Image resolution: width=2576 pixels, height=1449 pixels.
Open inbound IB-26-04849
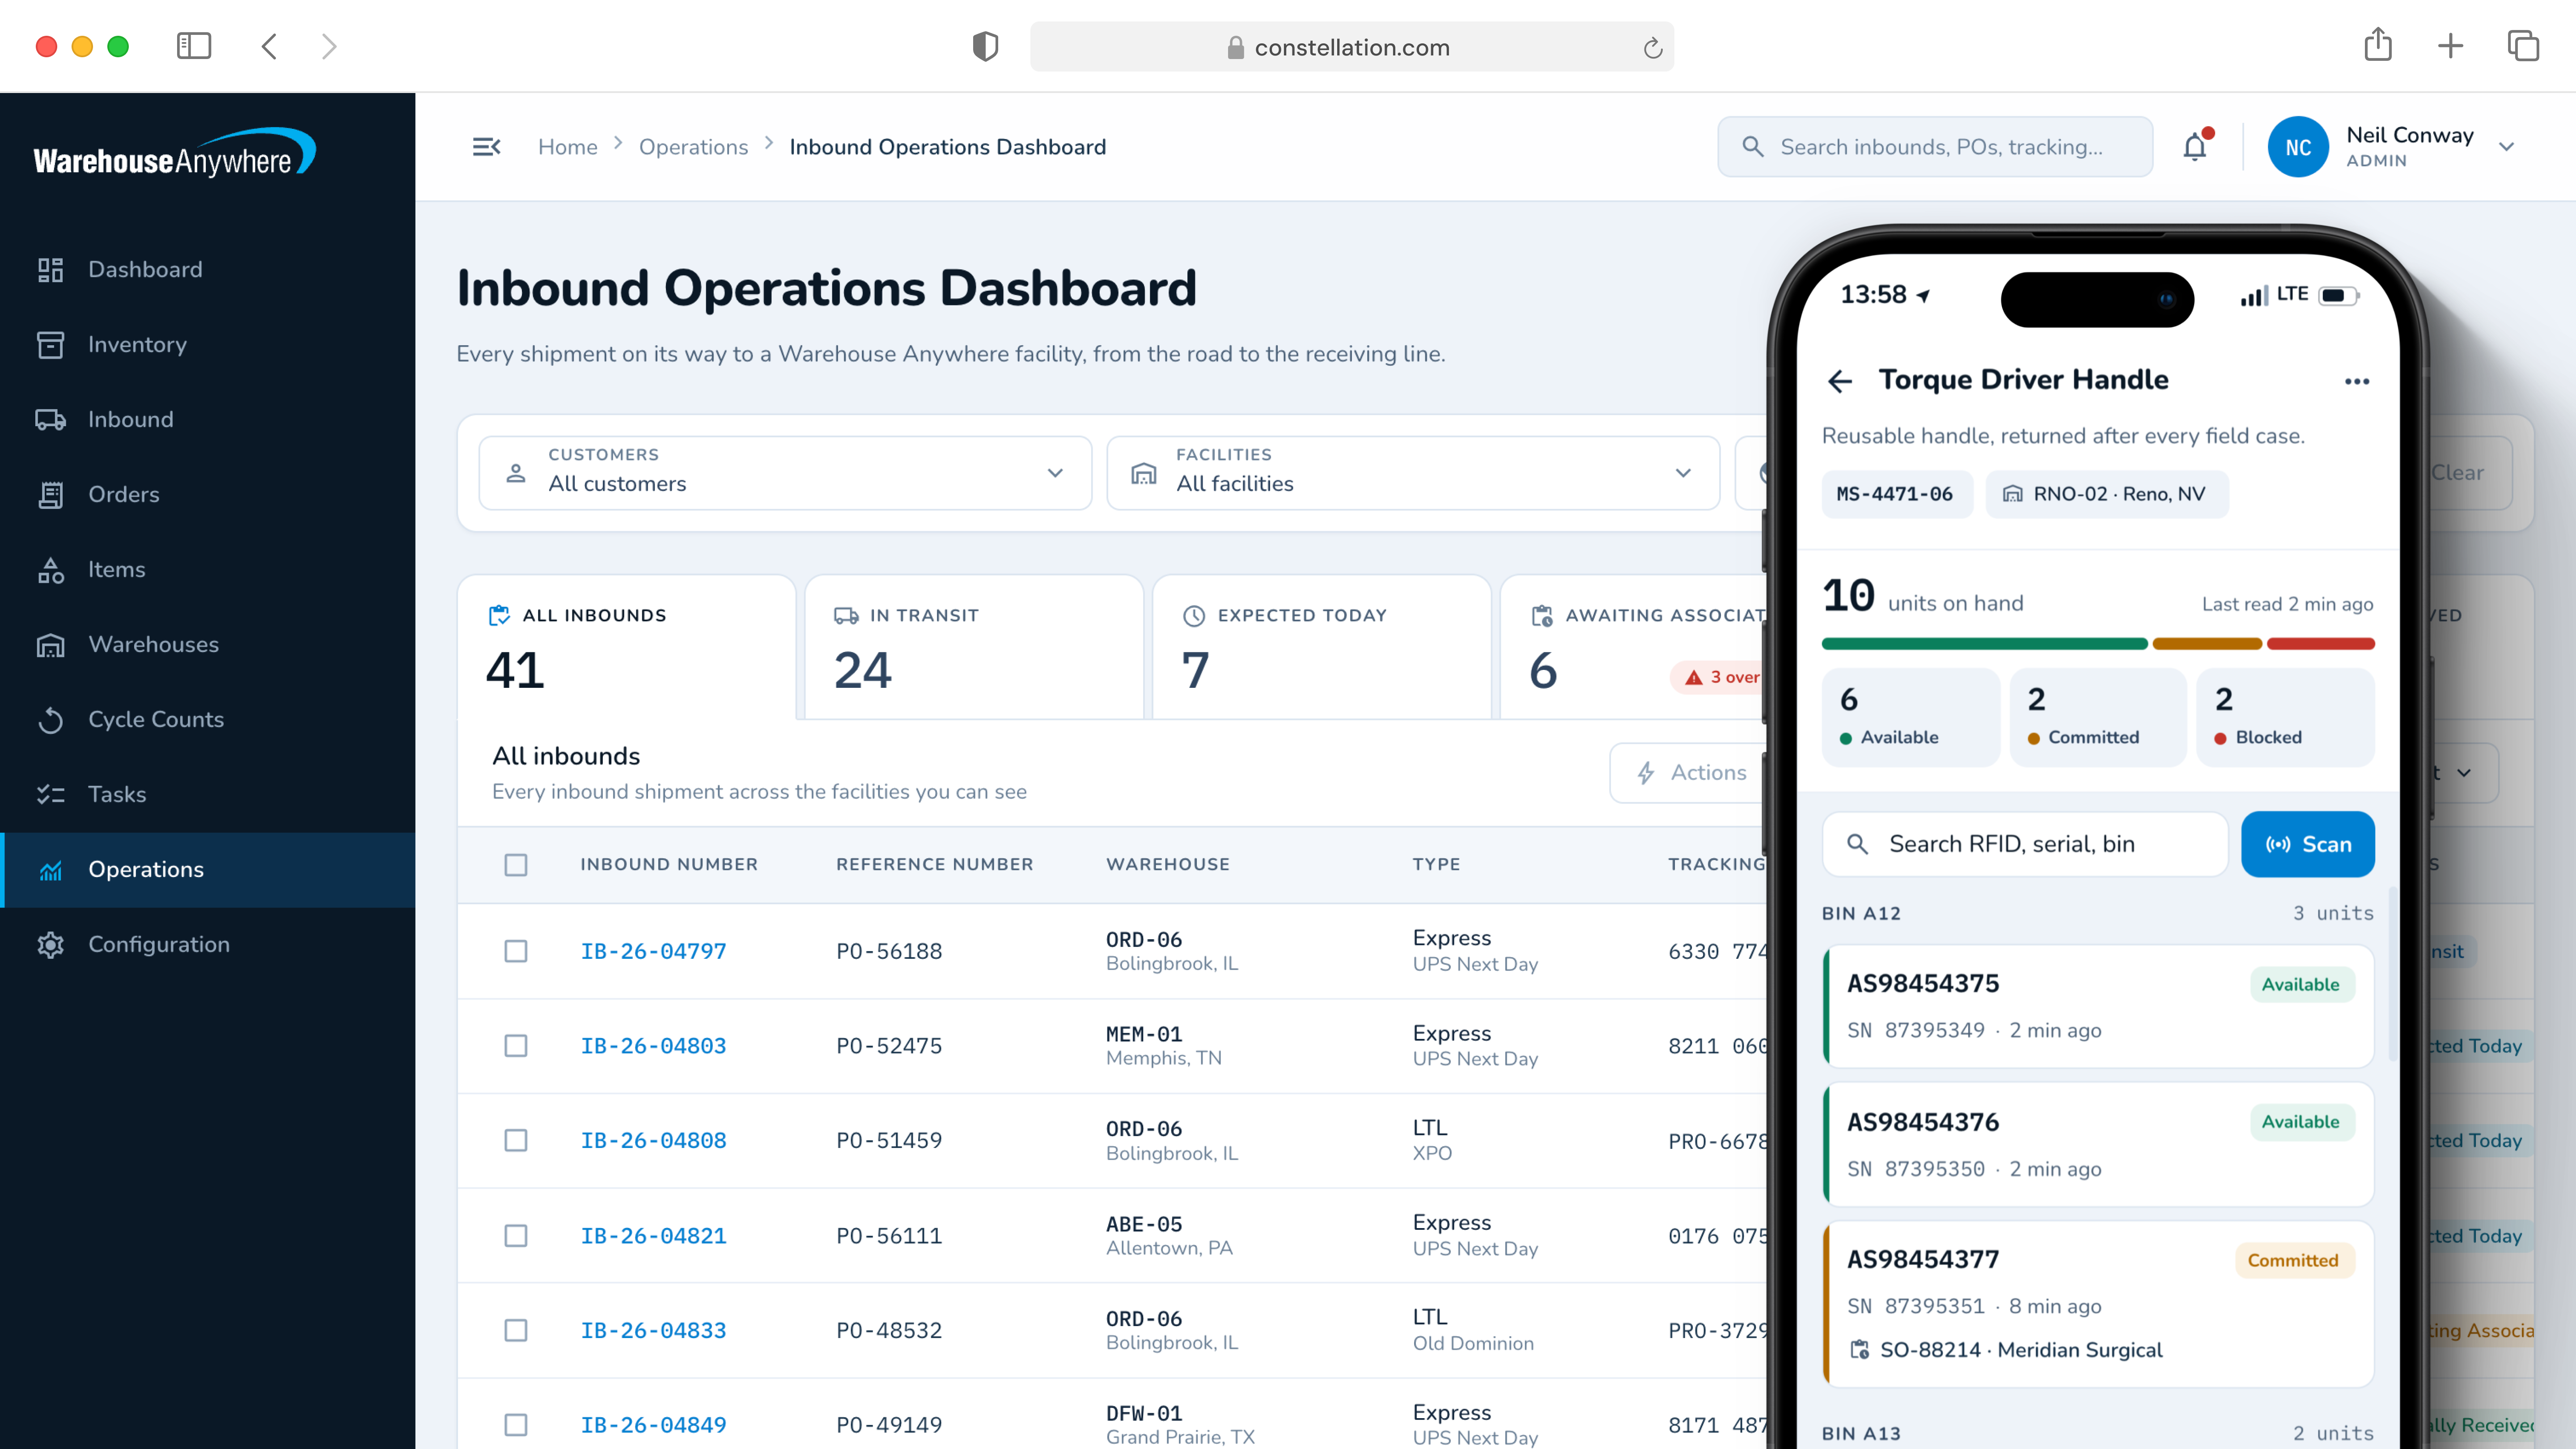click(x=653, y=1425)
